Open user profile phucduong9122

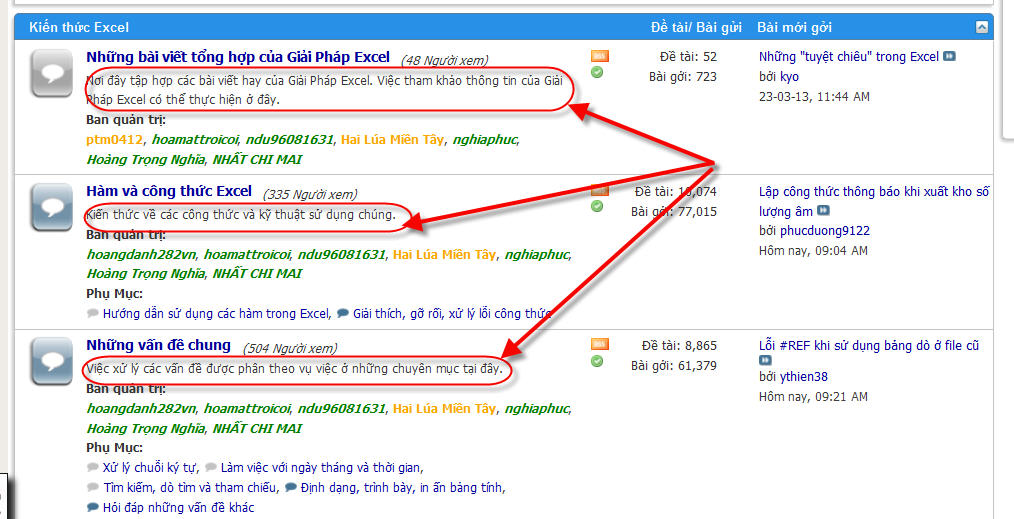pyautogui.click(x=825, y=231)
